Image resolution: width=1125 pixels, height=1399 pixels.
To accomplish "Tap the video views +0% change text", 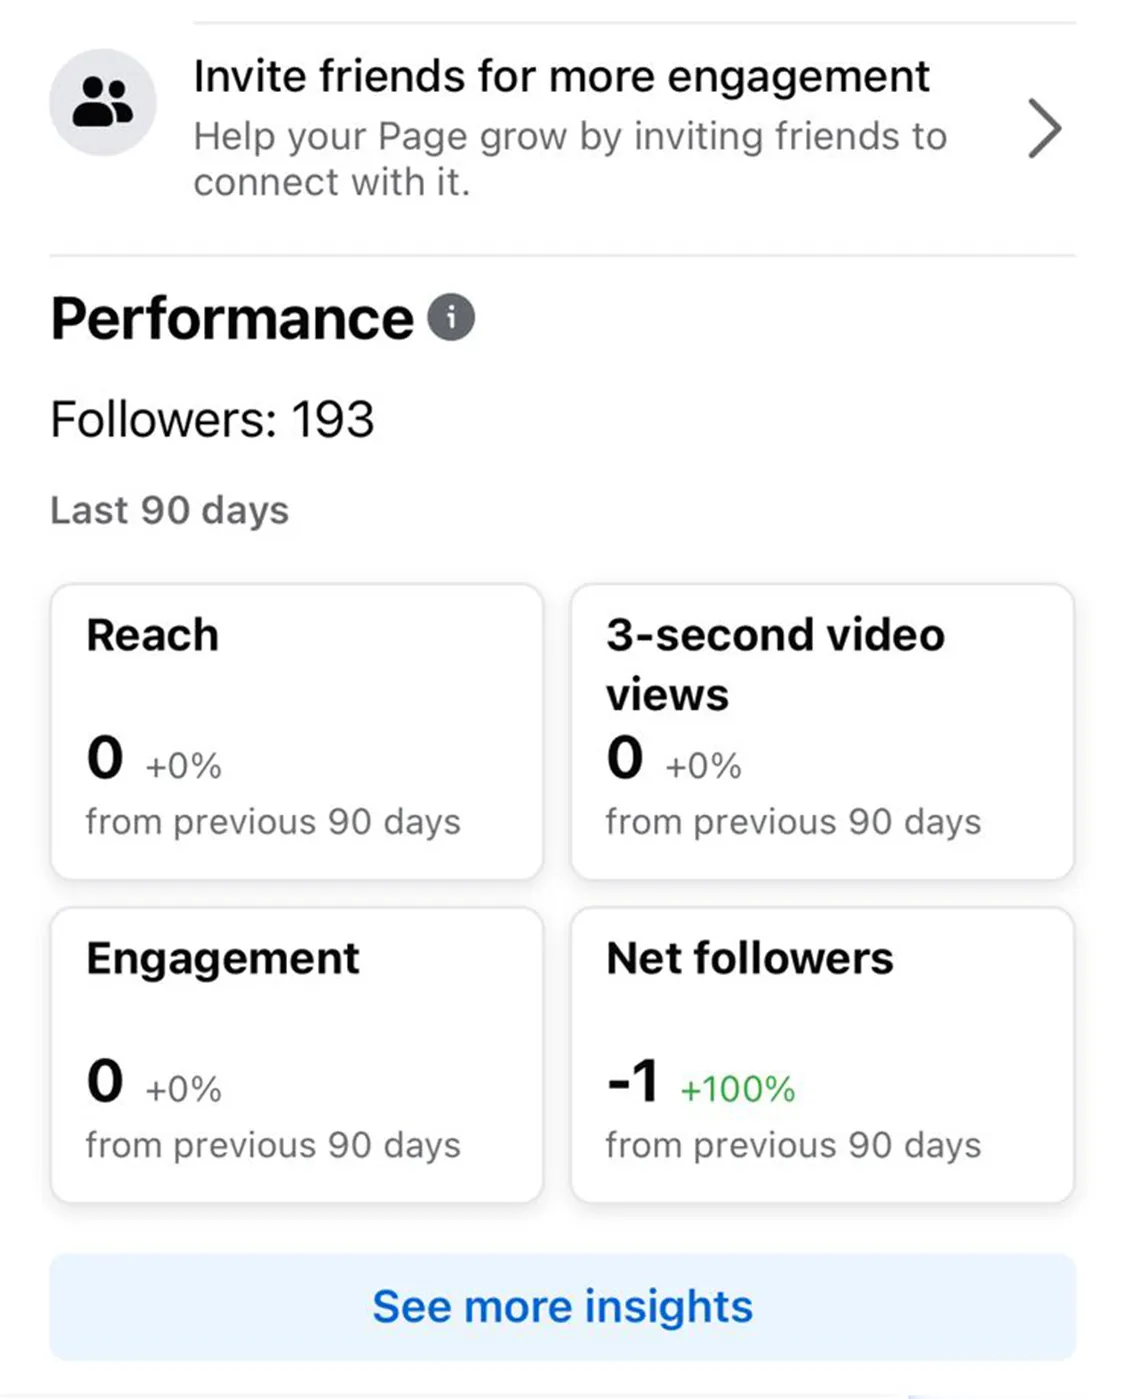I will (x=704, y=765).
